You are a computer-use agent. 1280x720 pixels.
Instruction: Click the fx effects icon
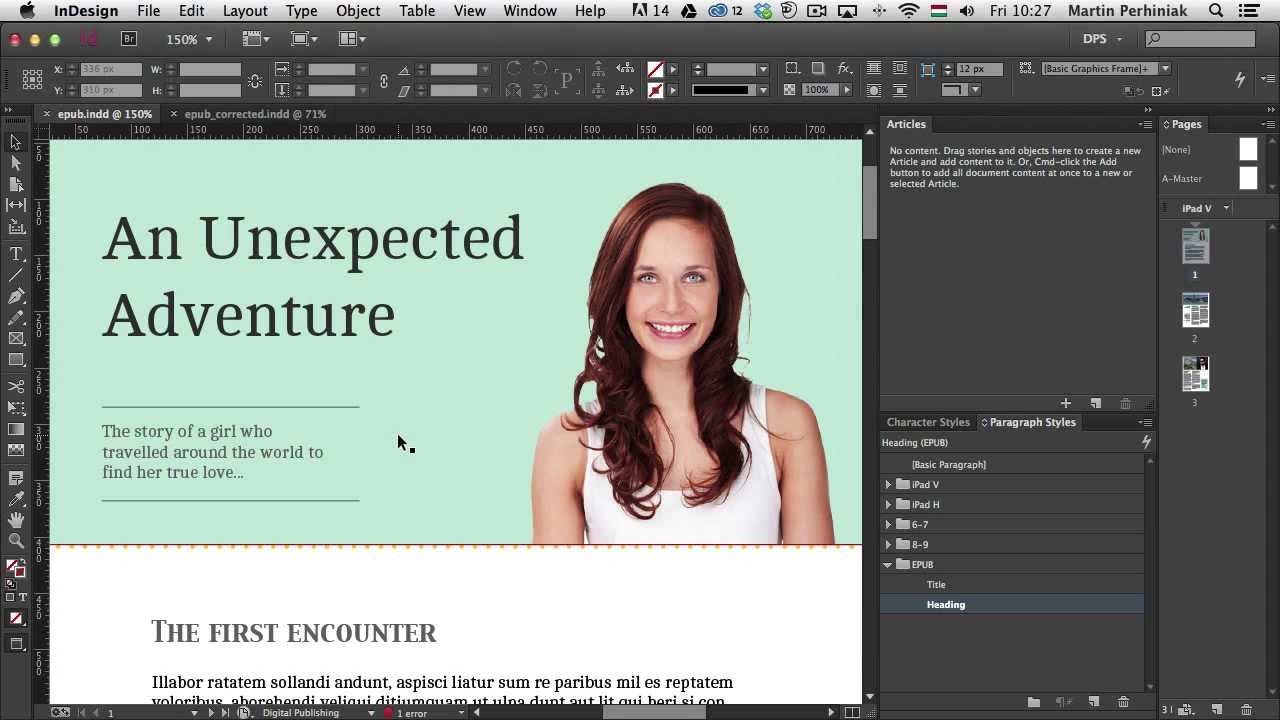(x=845, y=69)
